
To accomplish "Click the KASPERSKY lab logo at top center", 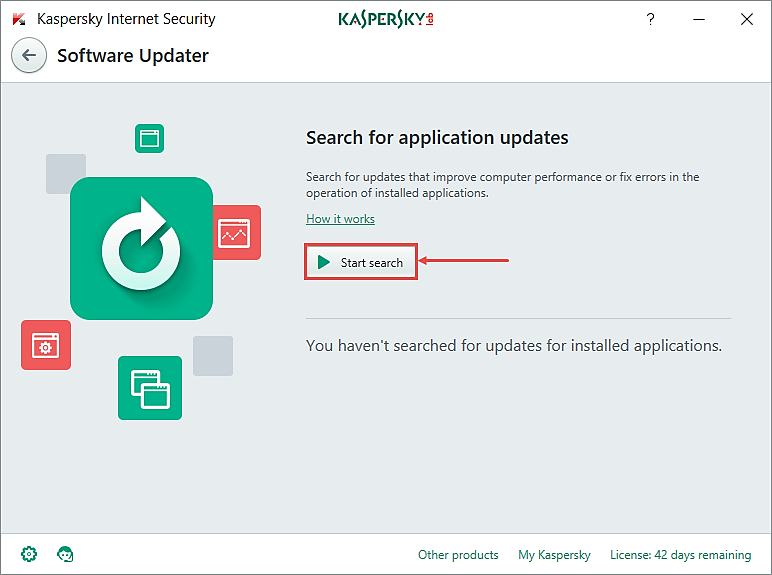I will 386,19.
